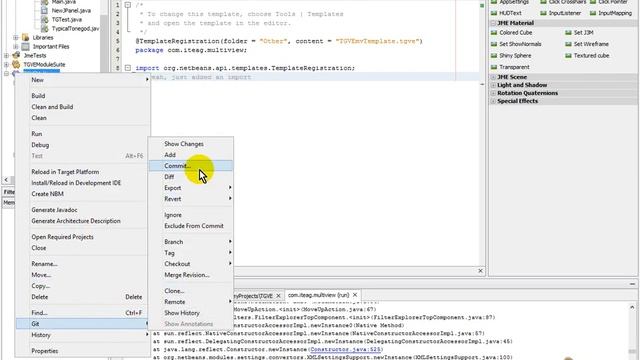Collapse the import fold on line 8
The image size is (640, 360).
[128, 68]
